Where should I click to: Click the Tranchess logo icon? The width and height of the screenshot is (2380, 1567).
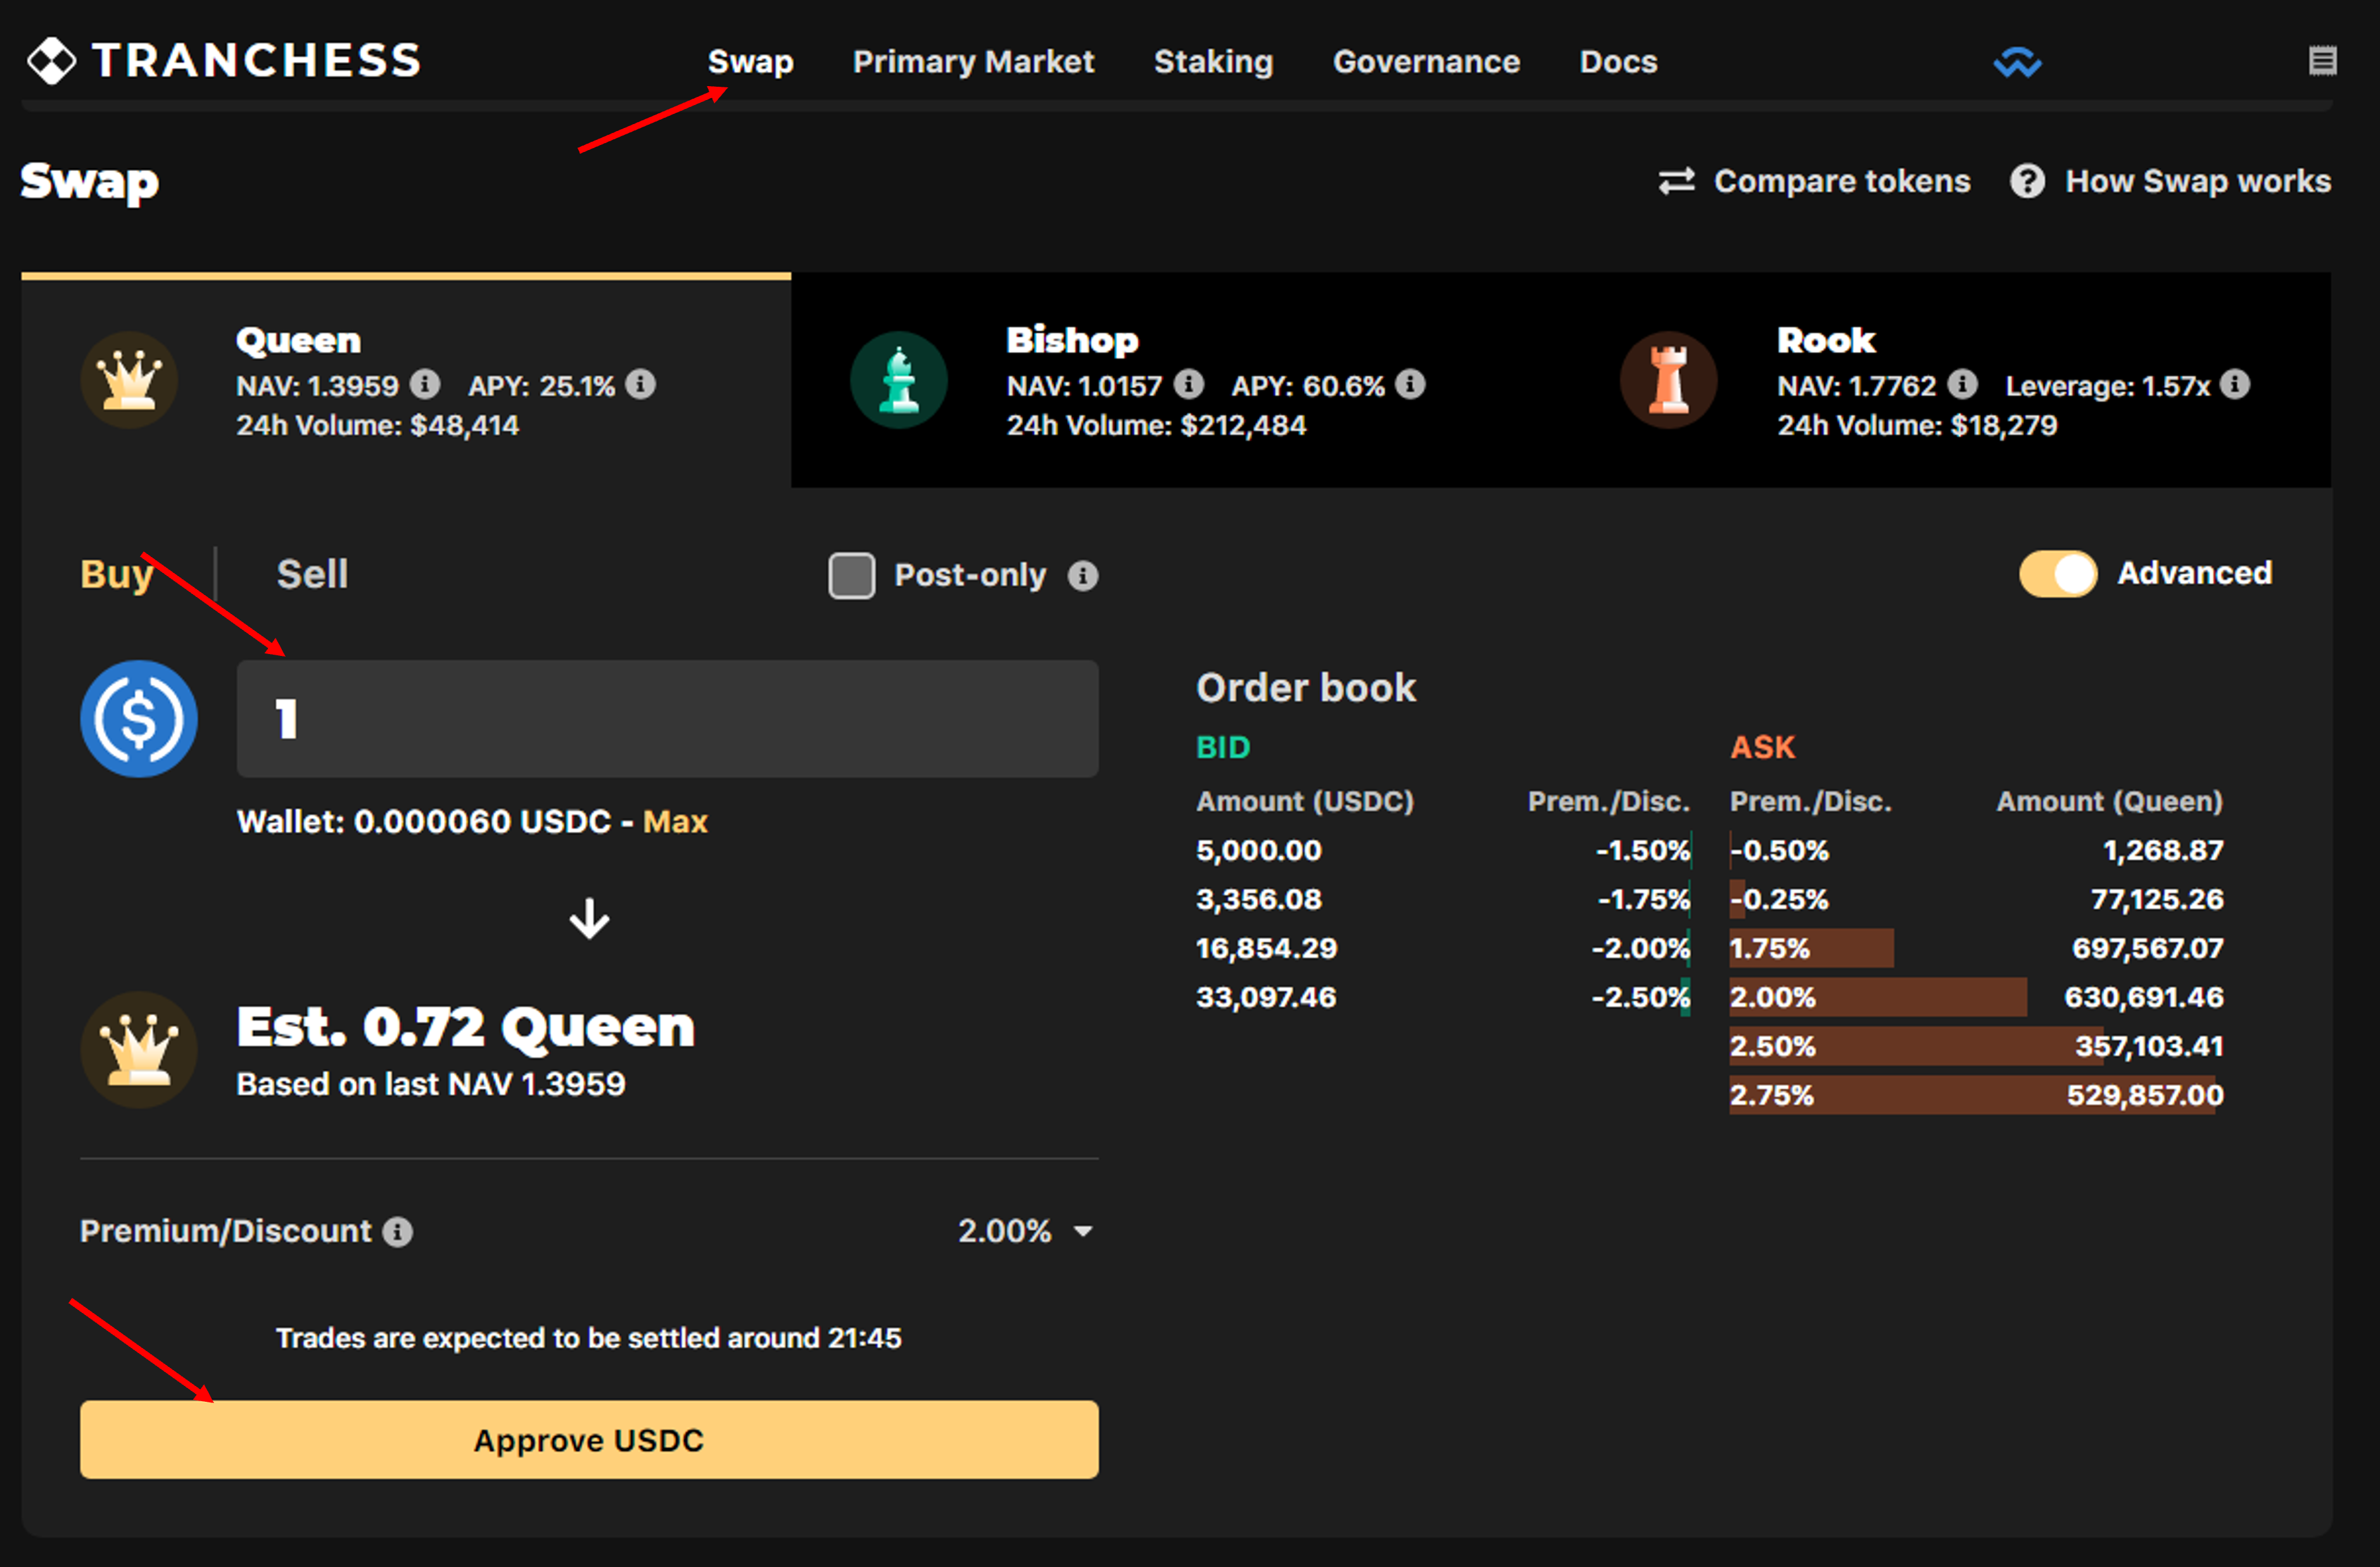coord(52,61)
